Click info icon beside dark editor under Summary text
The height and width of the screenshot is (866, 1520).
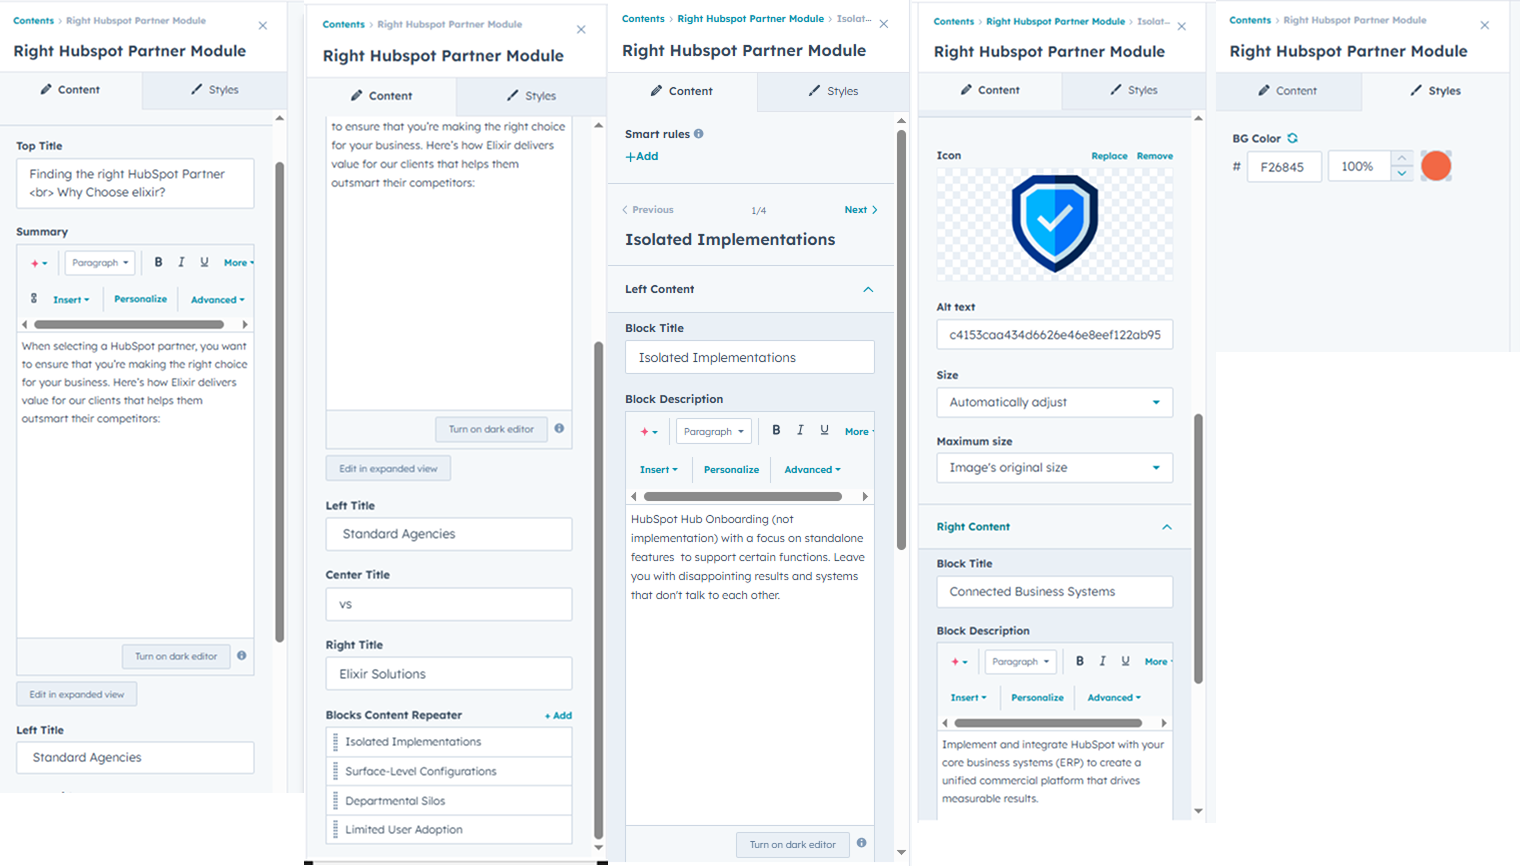tap(241, 656)
